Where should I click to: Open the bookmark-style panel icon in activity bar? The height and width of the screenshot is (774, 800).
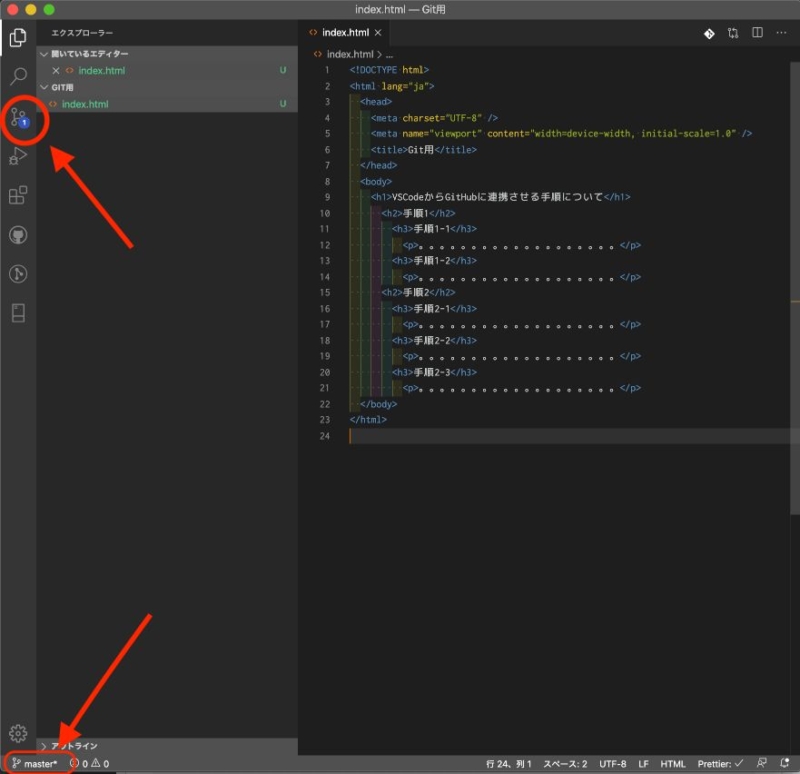click(18, 313)
